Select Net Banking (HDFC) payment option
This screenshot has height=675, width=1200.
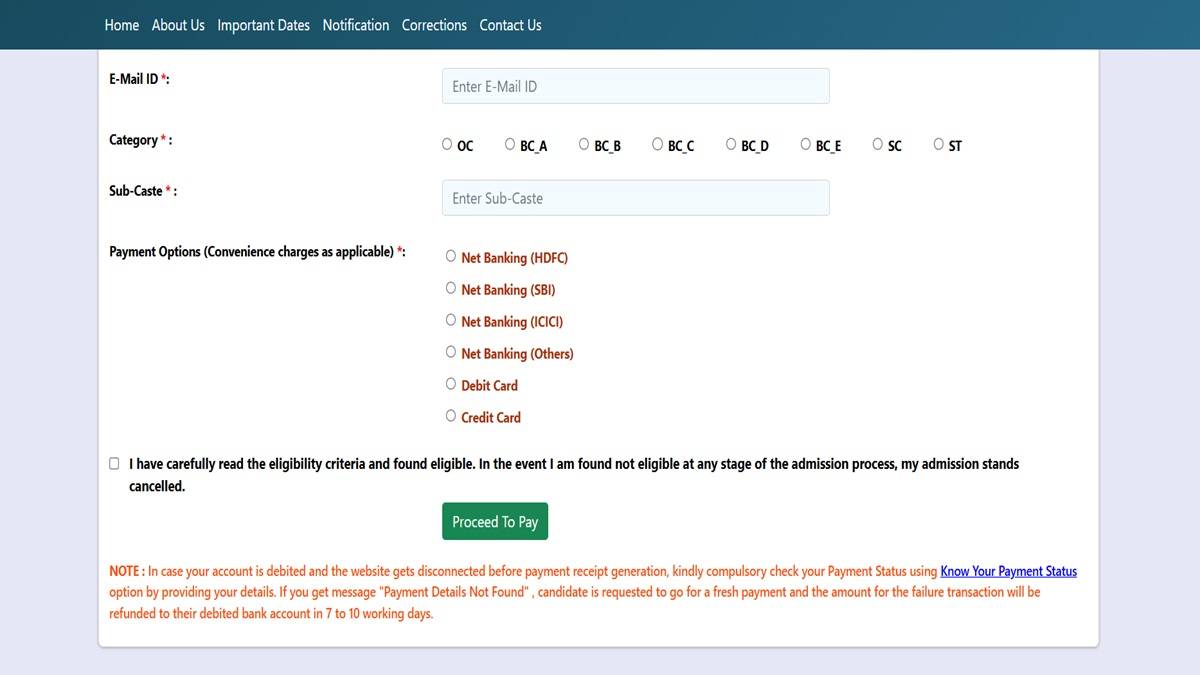pos(451,256)
